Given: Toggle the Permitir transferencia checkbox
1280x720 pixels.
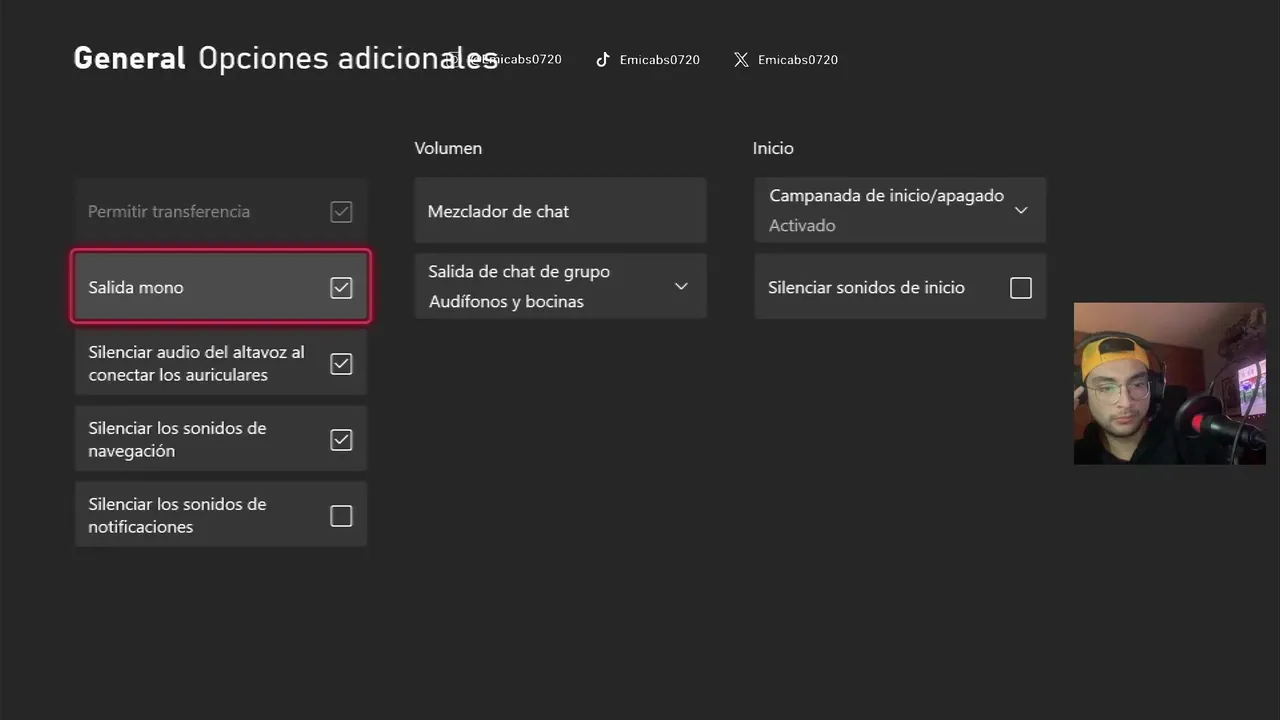Looking at the screenshot, I should [x=341, y=212].
